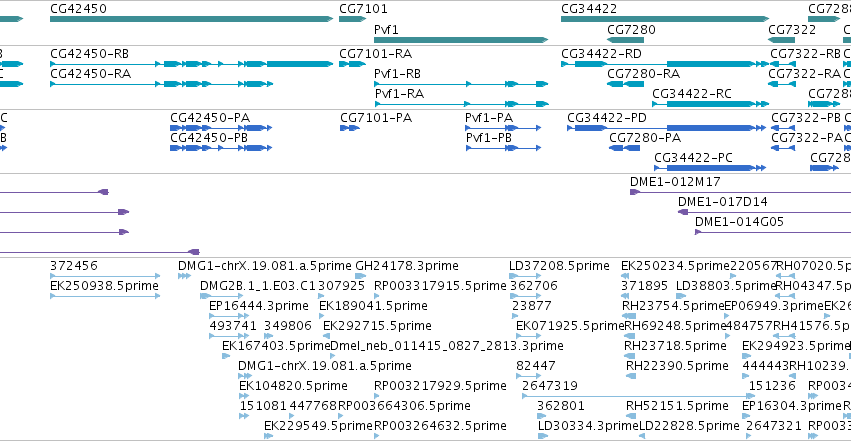The image size is (851, 441).
Task: Open protein CG42450-PA label
Action: tap(210, 118)
